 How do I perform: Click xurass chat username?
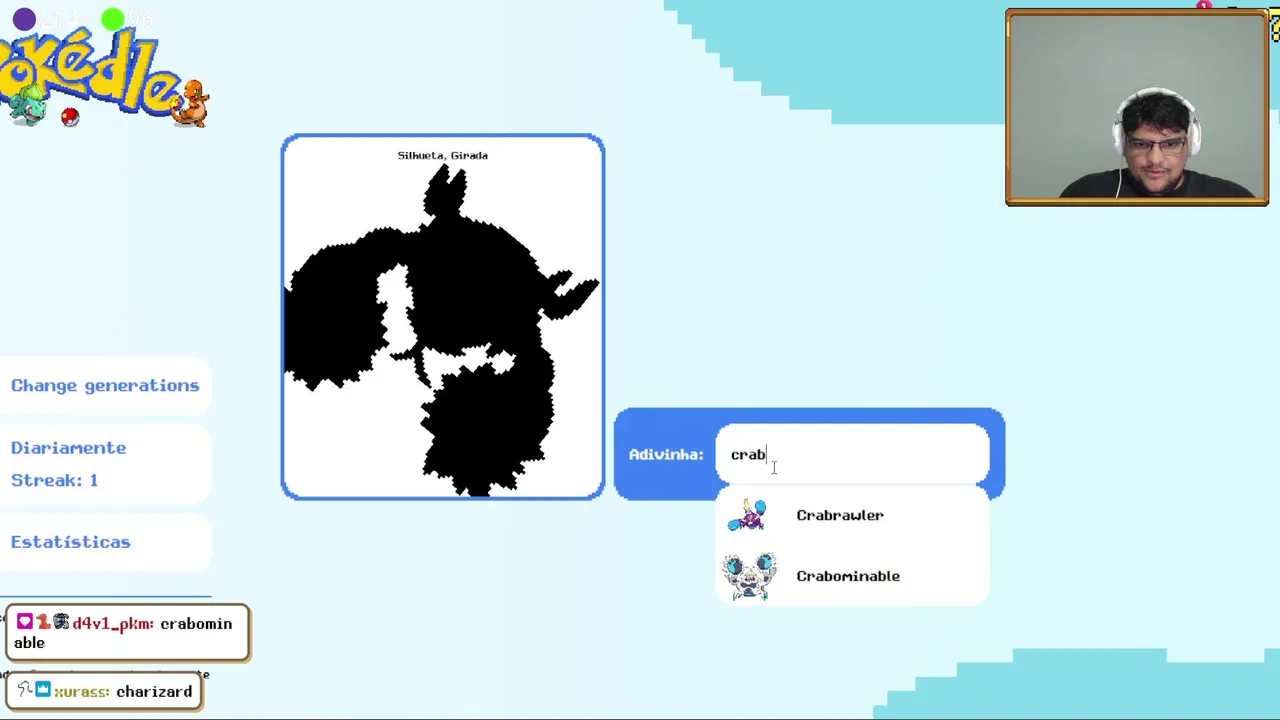pos(82,692)
